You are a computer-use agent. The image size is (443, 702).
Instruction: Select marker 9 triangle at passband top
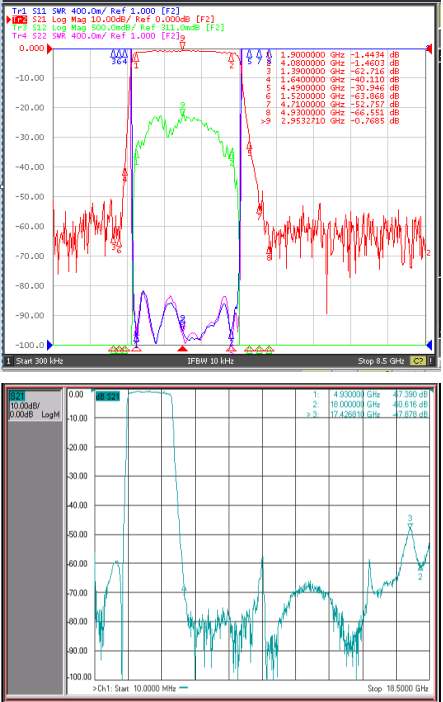(182, 46)
